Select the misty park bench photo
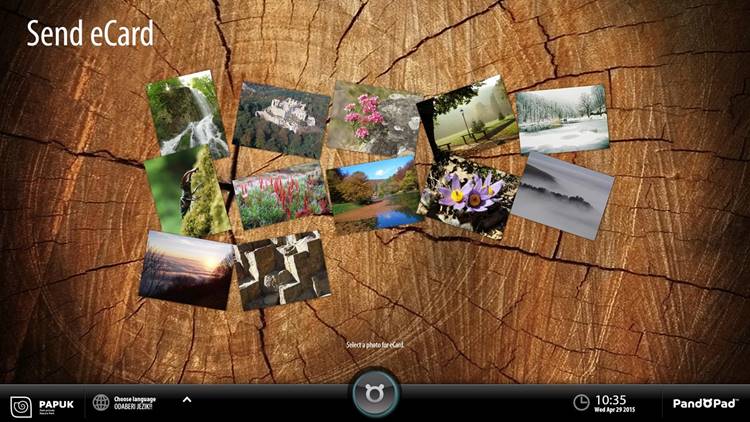The image size is (750, 422). pos(468,117)
